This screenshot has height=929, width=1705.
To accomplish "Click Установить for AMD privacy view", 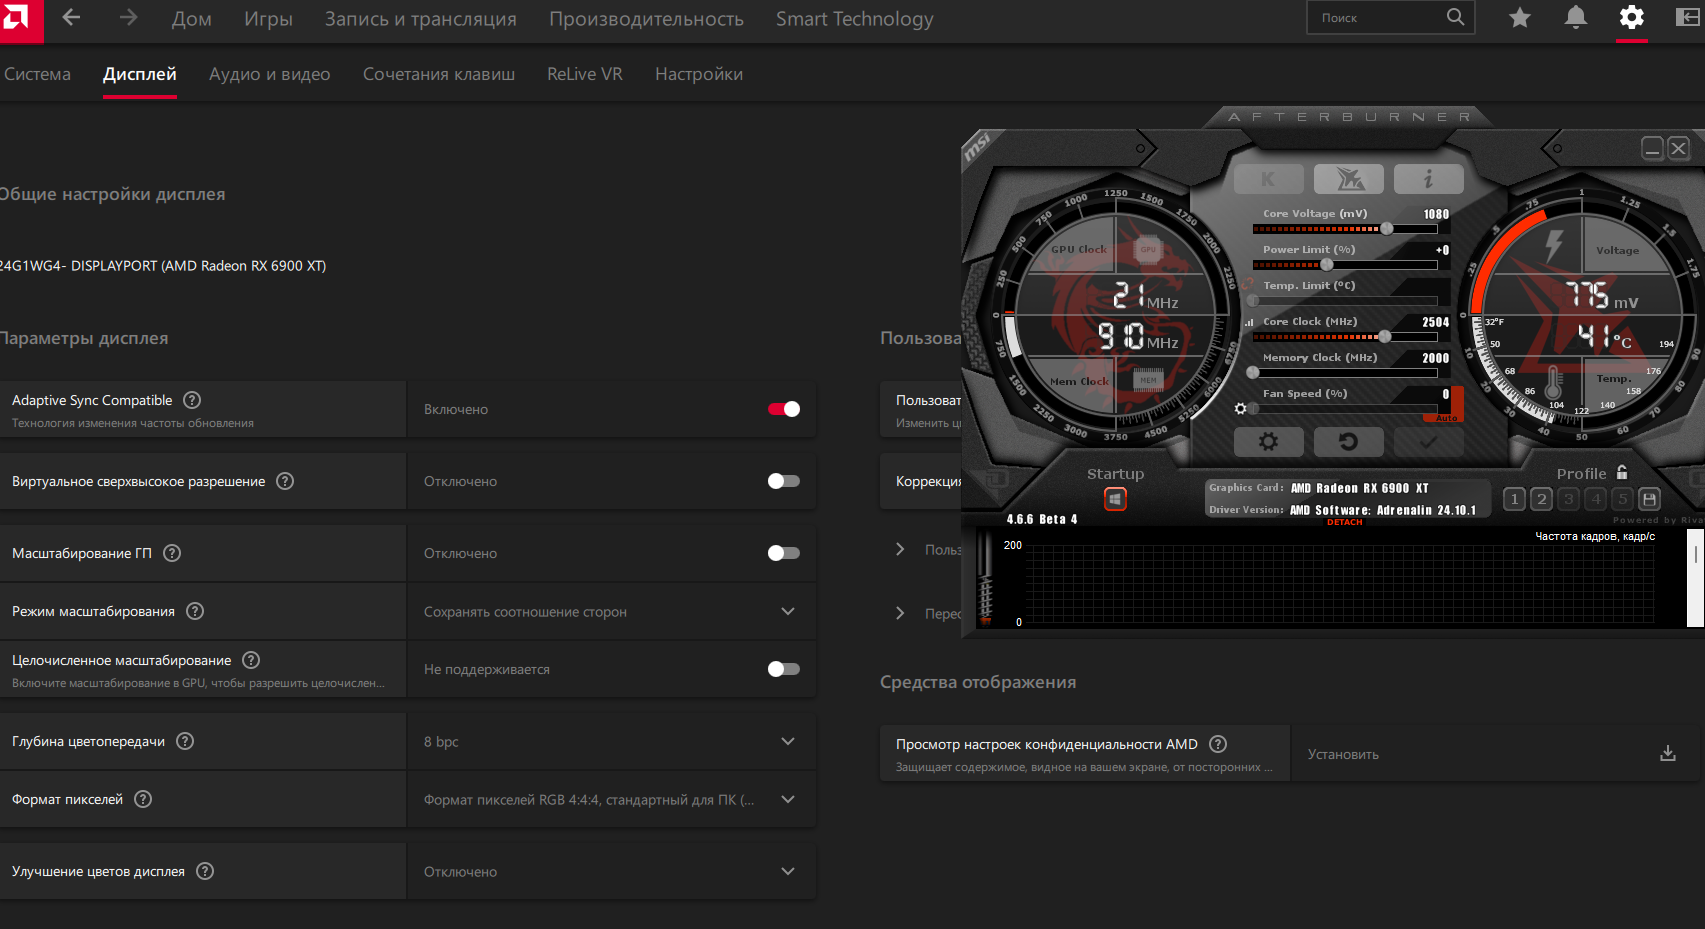I will [x=1343, y=754].
